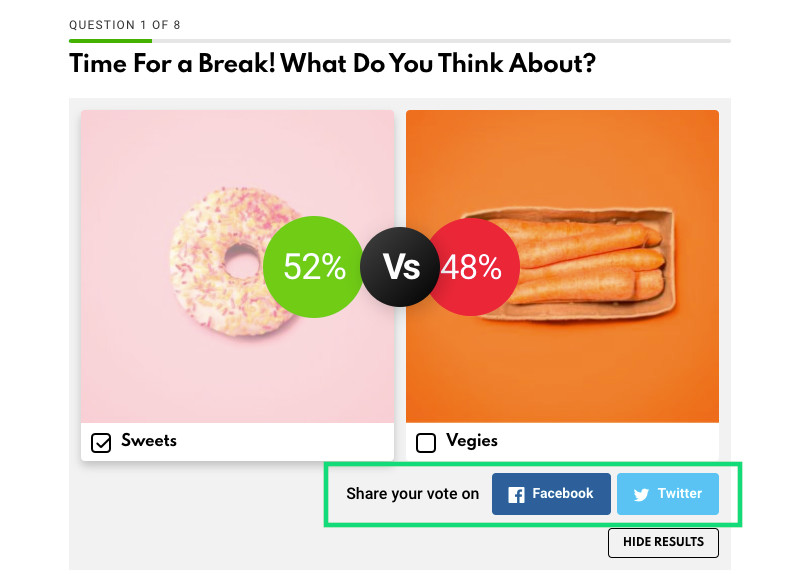Viewport: 796px width, 574px height.
Task: Share your vote on Facebook
Action: pyautogui.click(x=551, y=494)
